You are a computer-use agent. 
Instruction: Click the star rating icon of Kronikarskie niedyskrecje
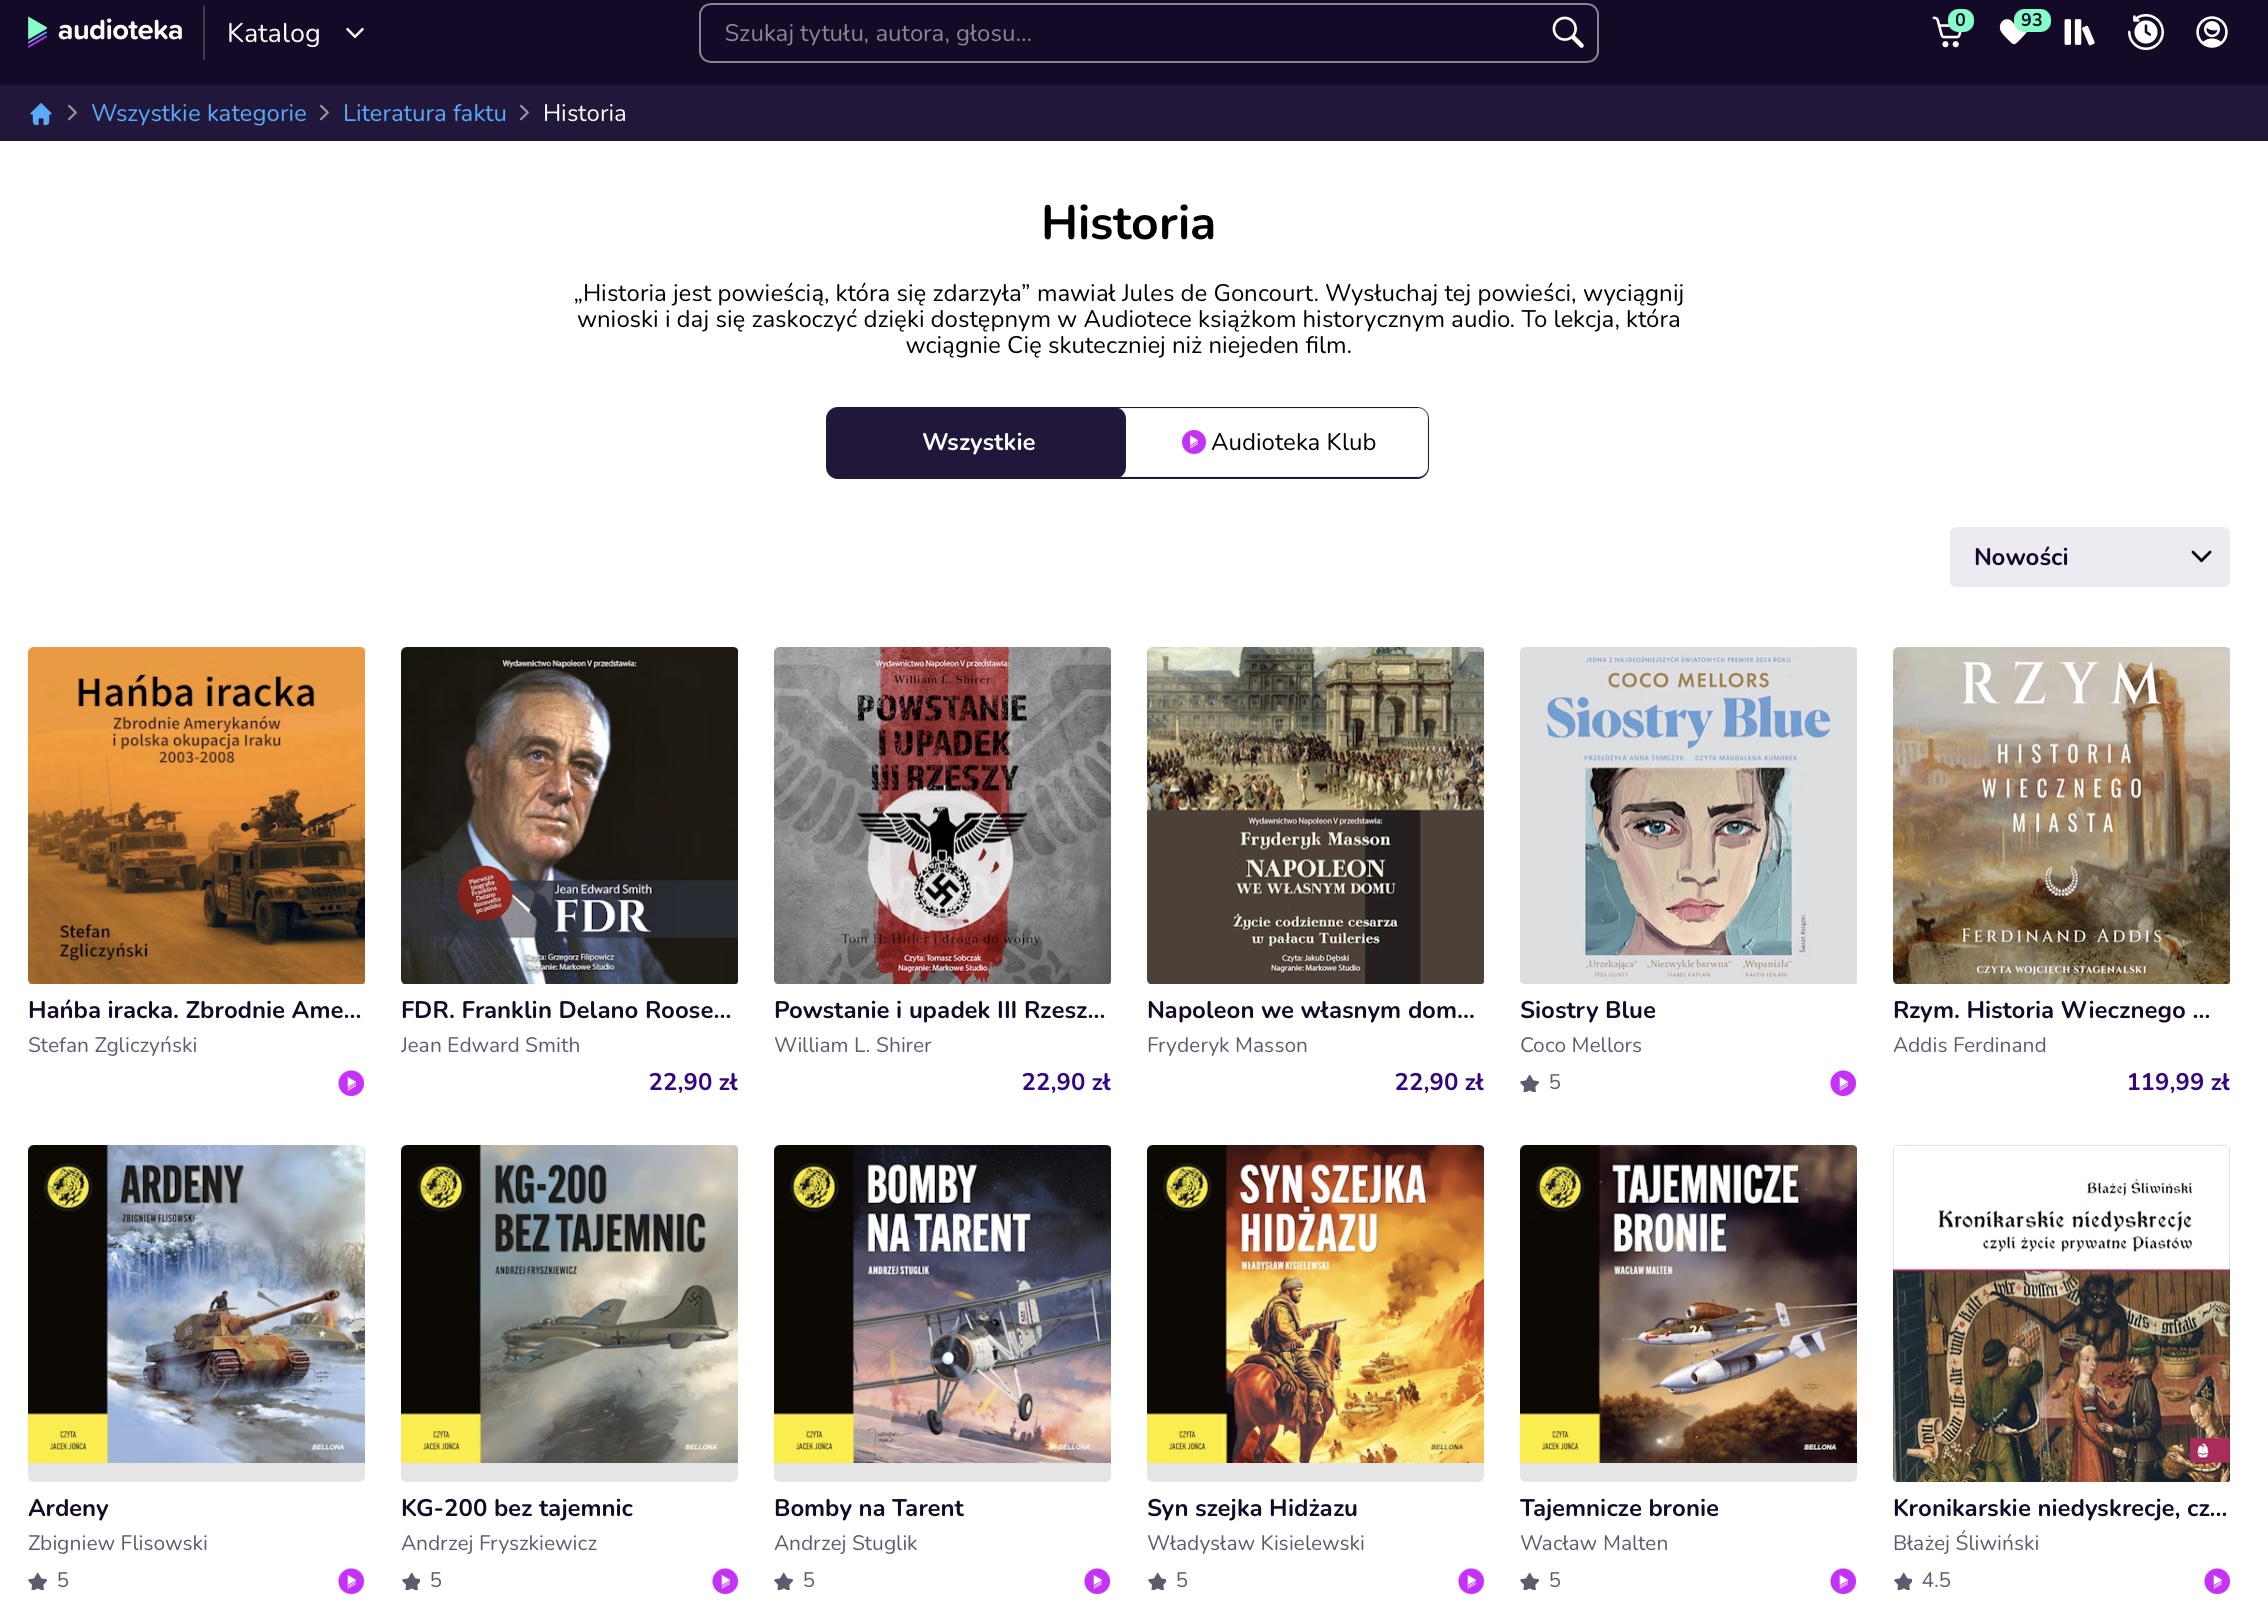click(x=1903, y=1581)
